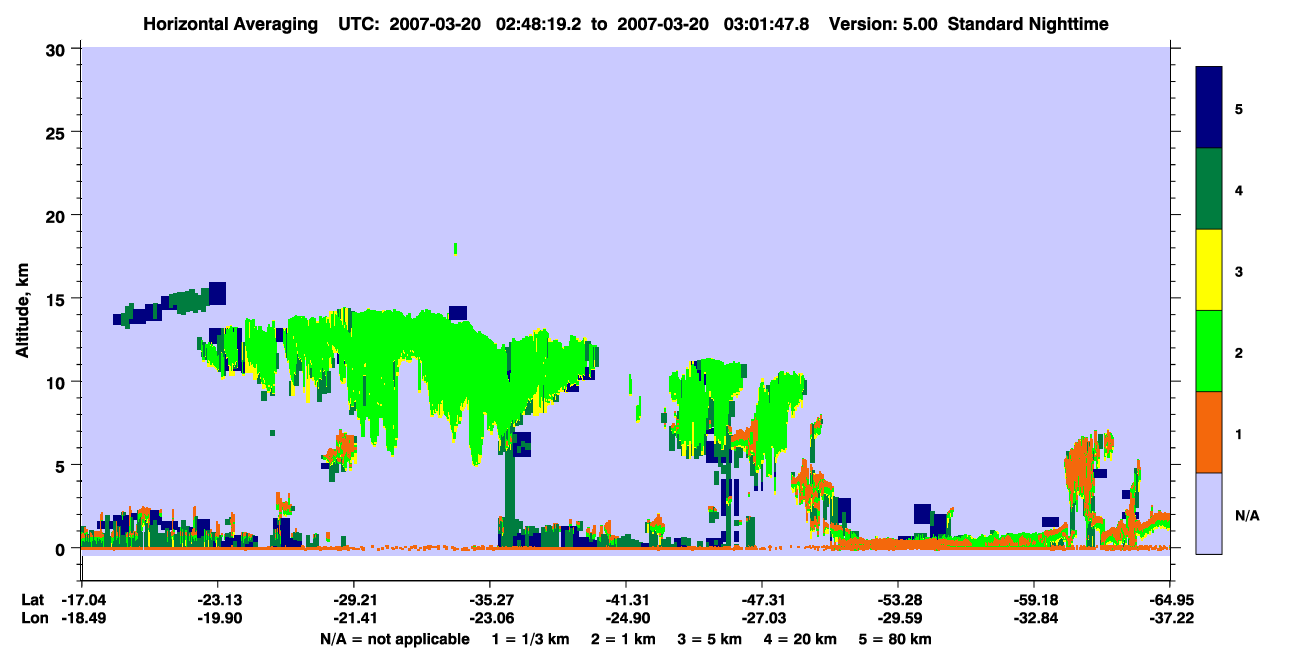Click latitude value -64.95

coord(1170,600)
